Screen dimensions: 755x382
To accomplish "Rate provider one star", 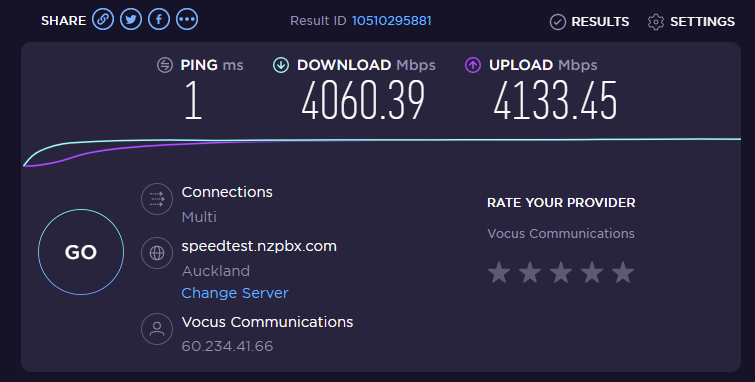I will pyautogui.click(x=499, y=272).
